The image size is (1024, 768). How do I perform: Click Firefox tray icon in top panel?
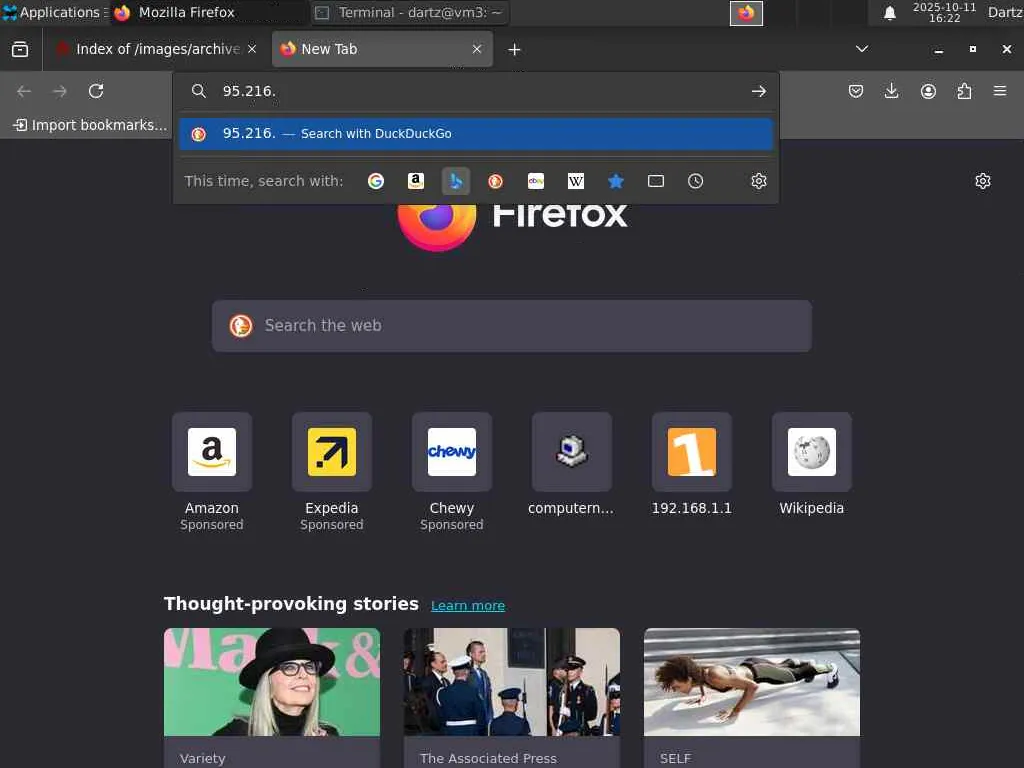pyautogui.click(x=746, y=13)
